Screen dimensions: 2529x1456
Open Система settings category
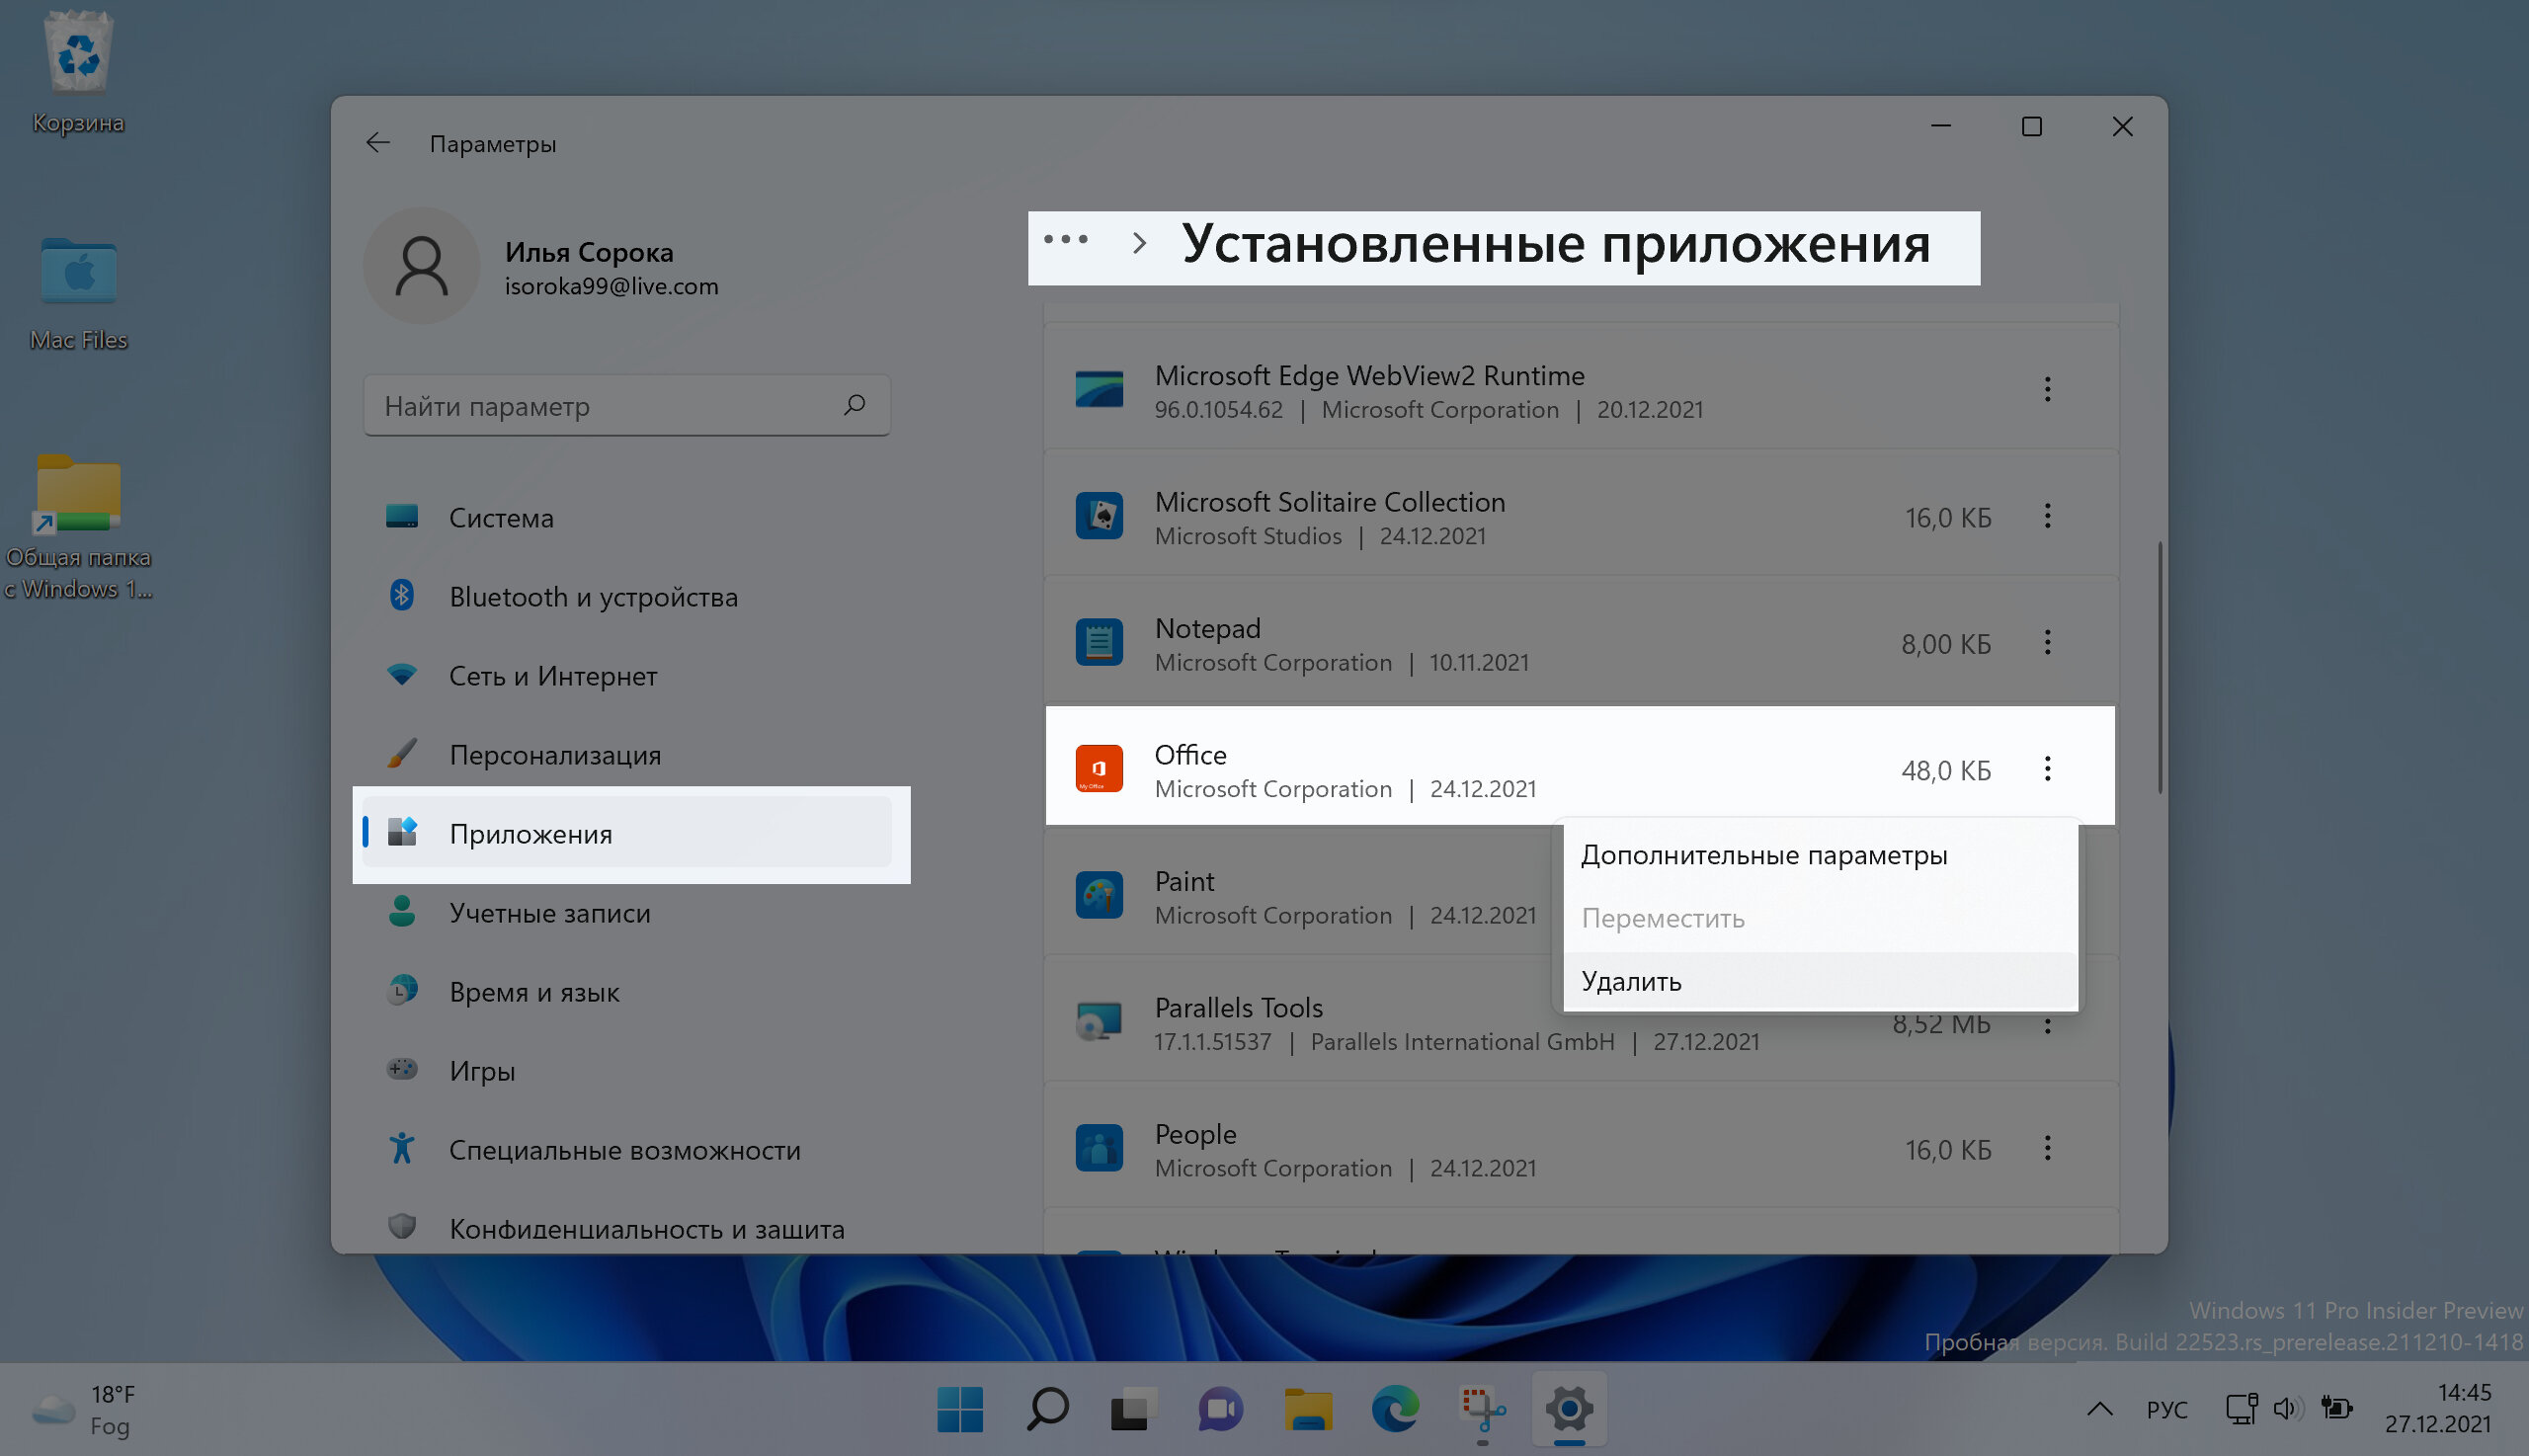627,517
